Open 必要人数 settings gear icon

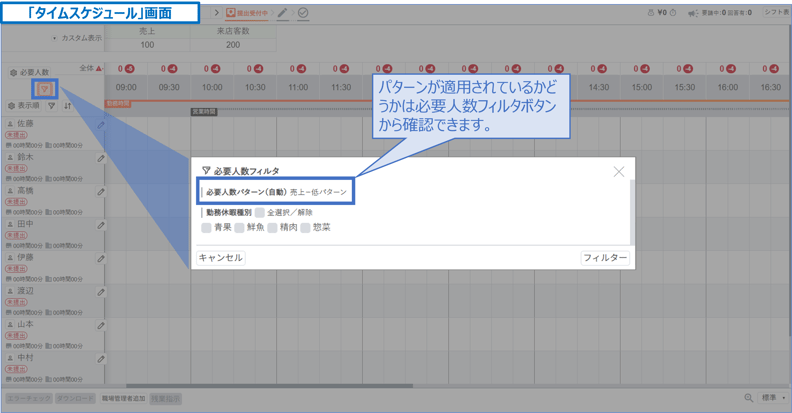[13, 72]
